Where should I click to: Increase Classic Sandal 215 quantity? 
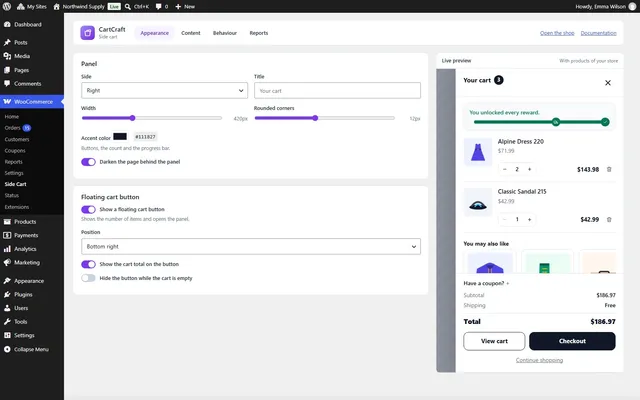pos(529,220)
